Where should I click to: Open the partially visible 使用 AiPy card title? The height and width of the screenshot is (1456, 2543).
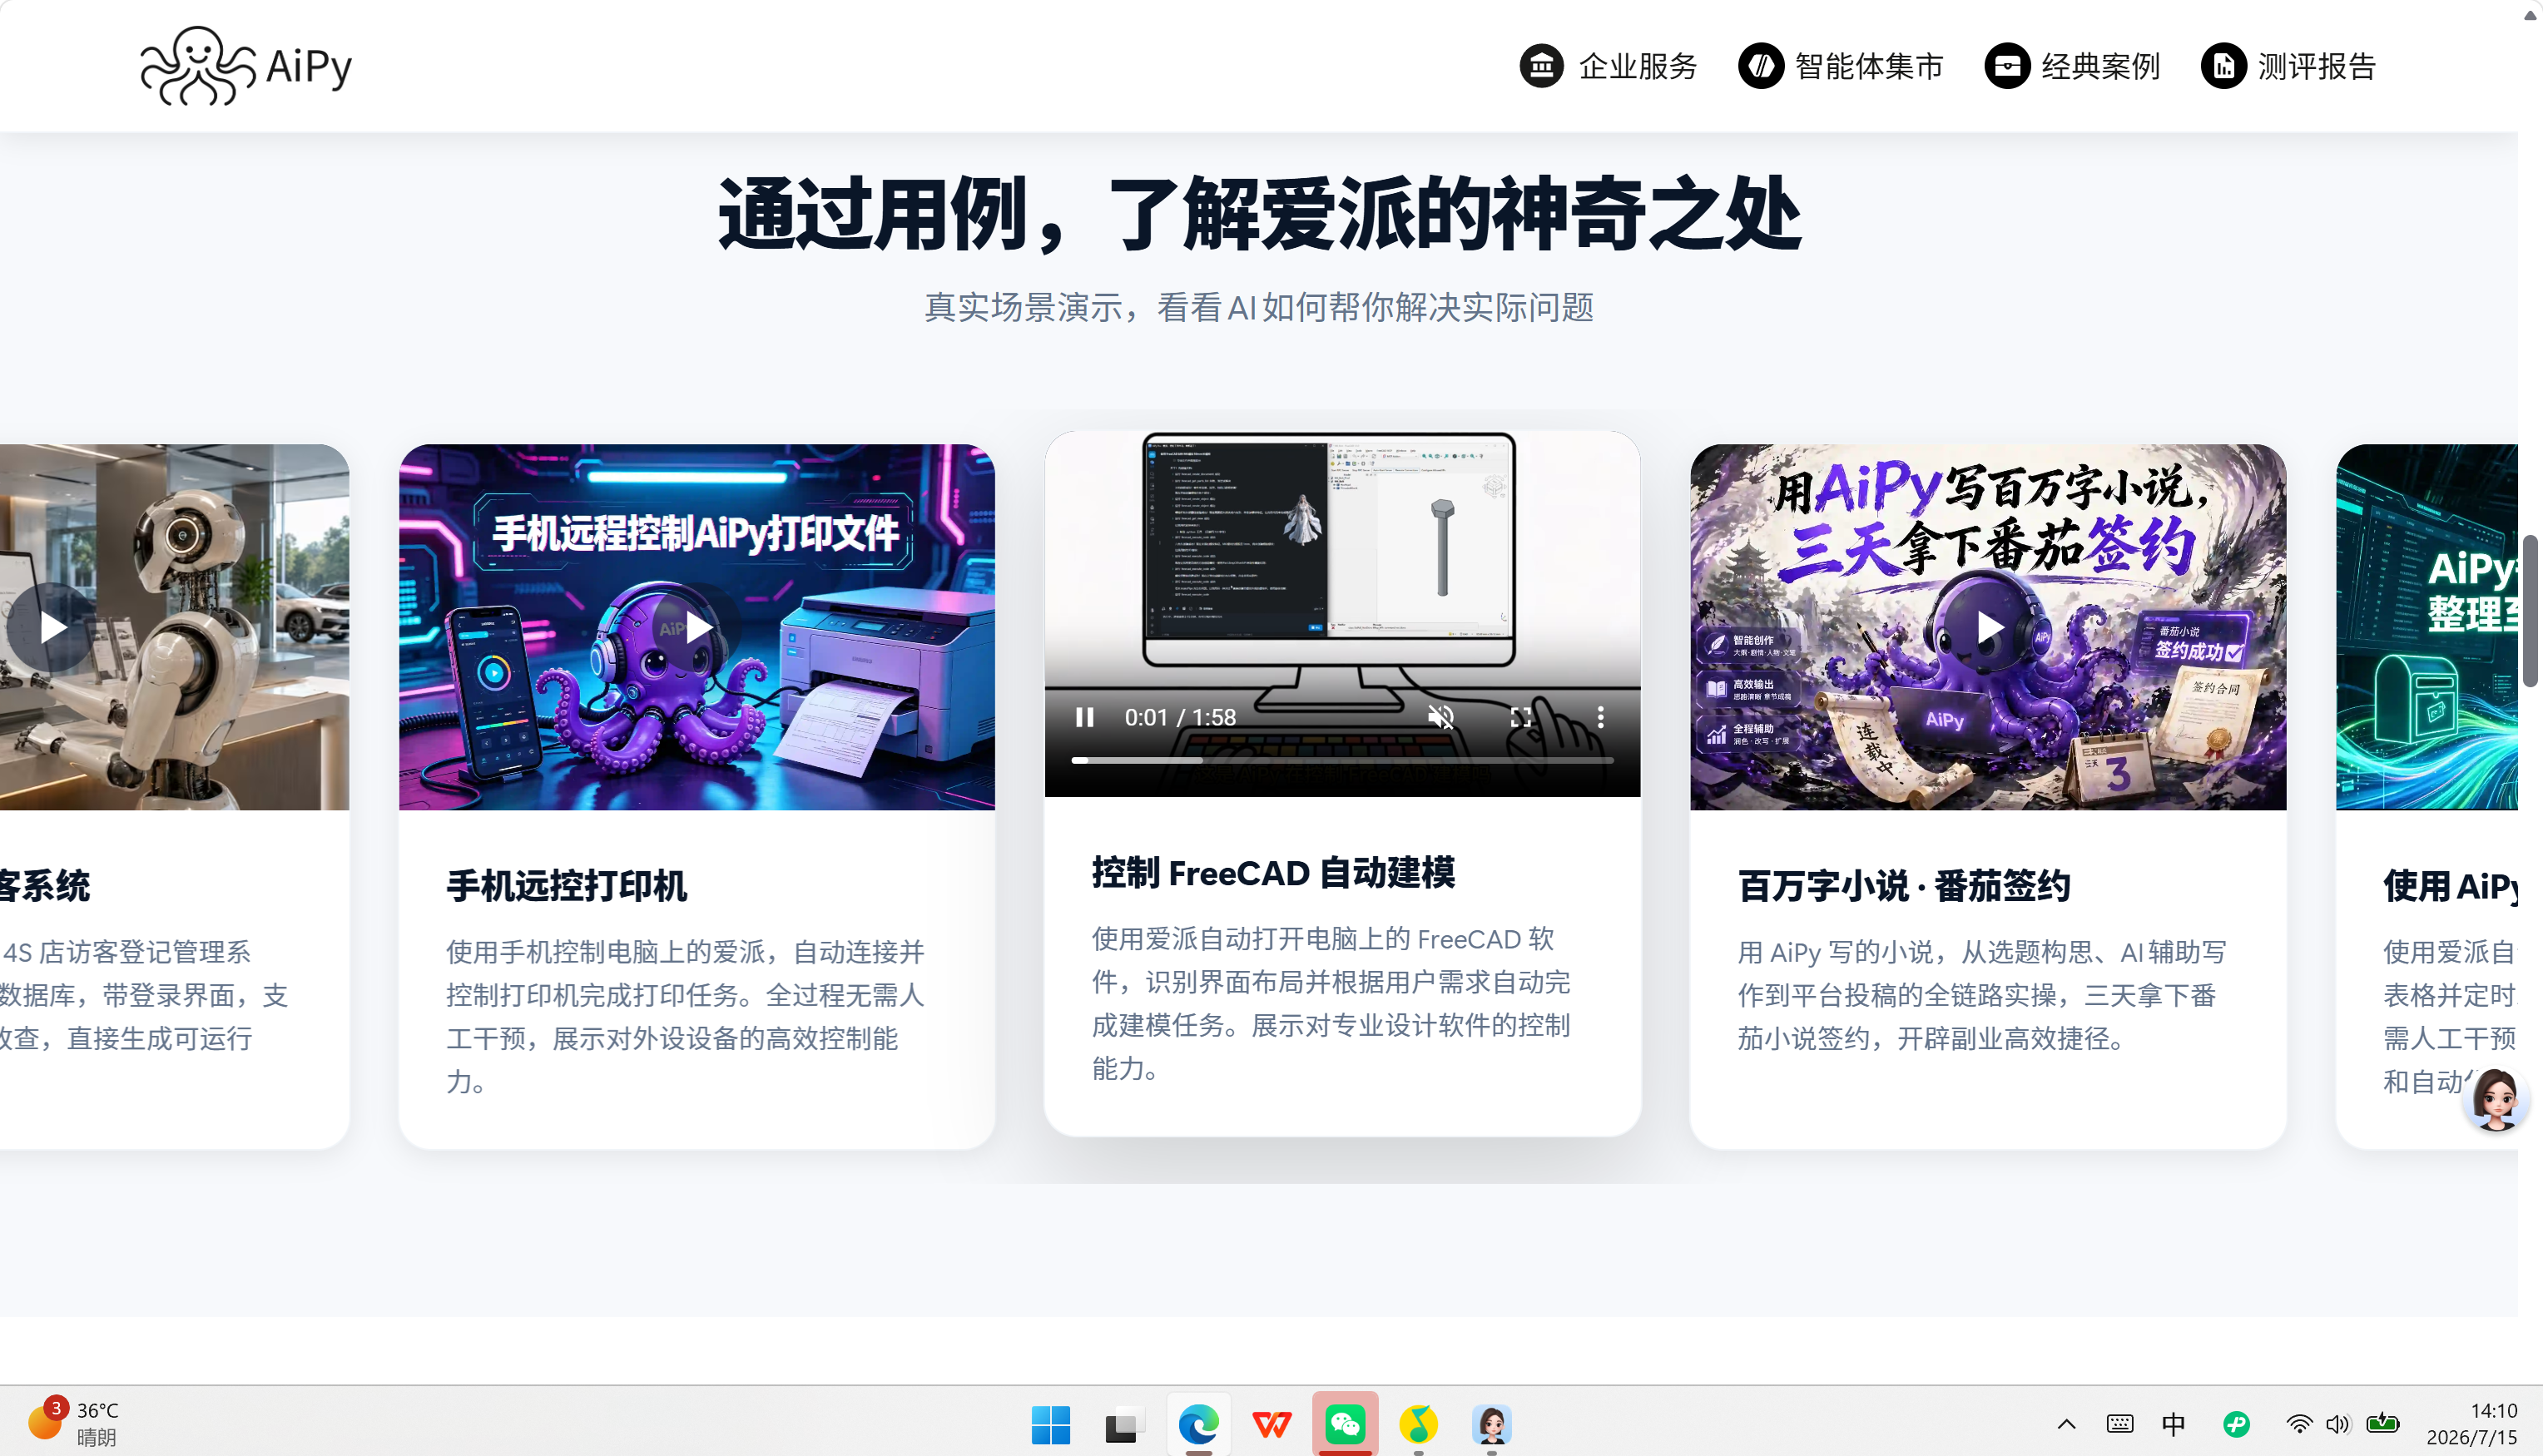[x=2449, y=886]
